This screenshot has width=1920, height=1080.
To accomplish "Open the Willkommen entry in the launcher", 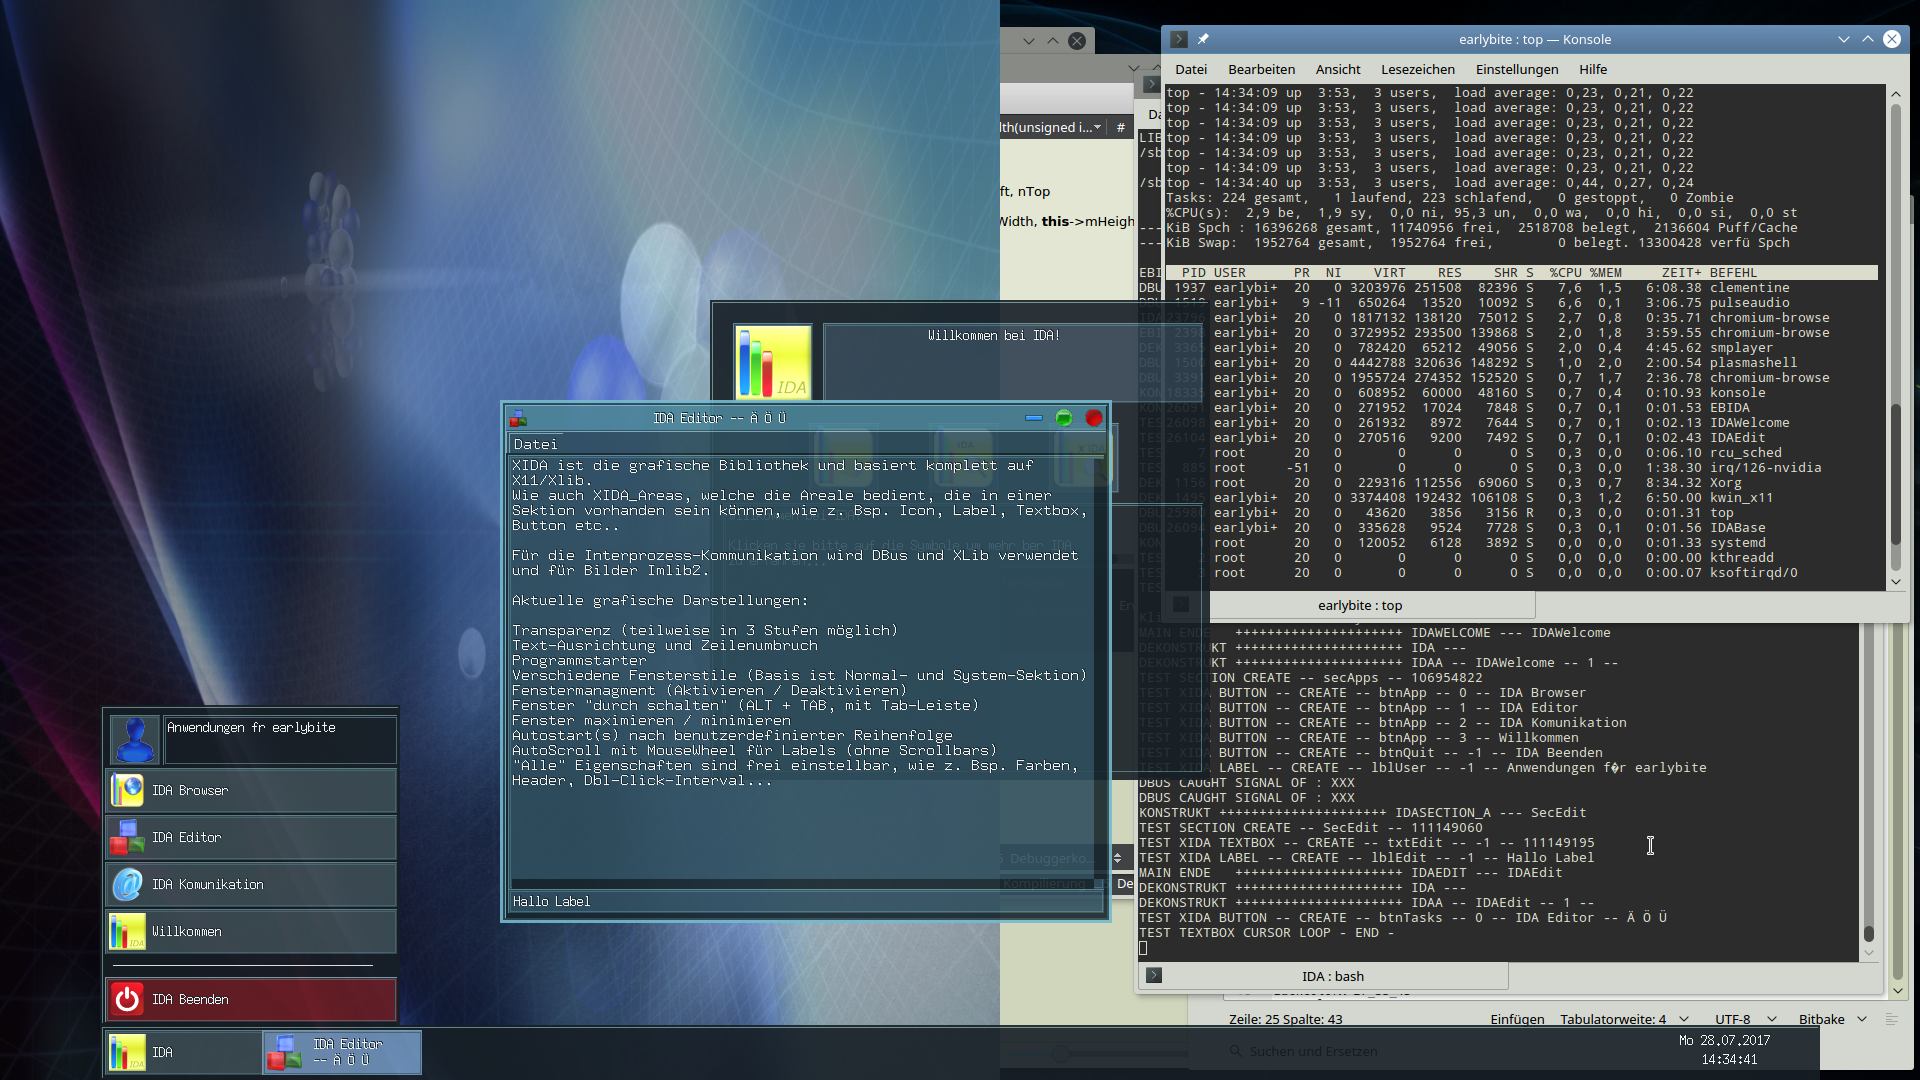I will [250, 931].
